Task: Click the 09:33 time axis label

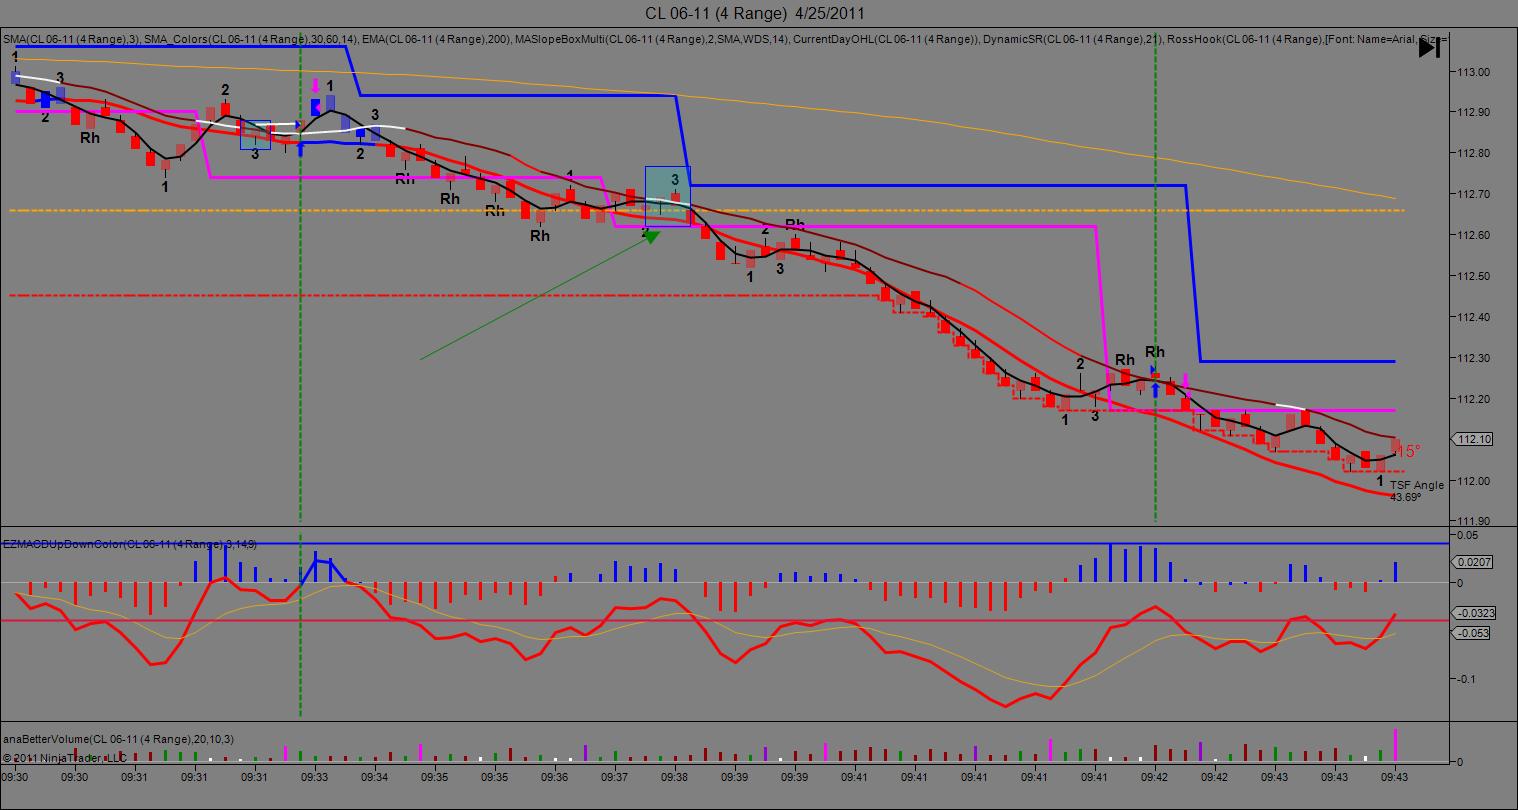Action: coord(315,777)
